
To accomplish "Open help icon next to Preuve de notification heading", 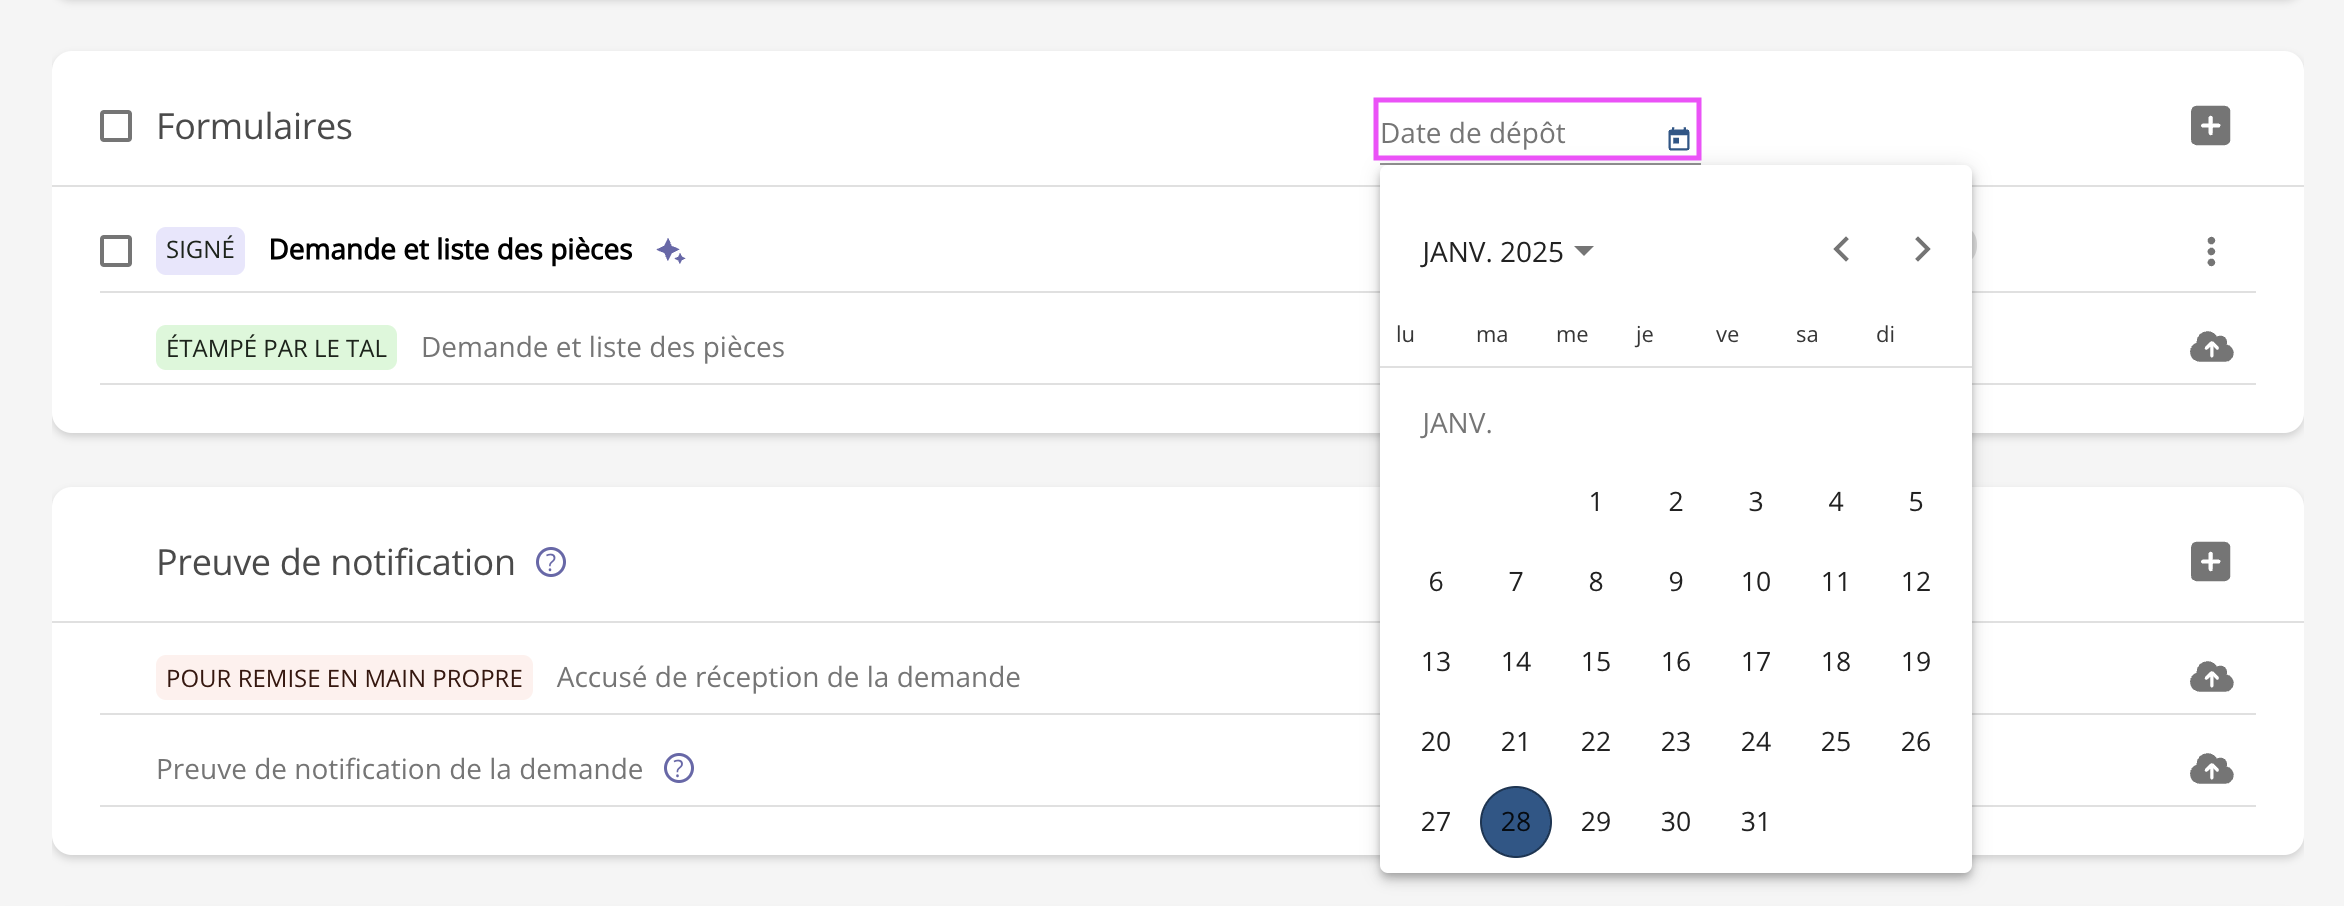I will (551, 563).
